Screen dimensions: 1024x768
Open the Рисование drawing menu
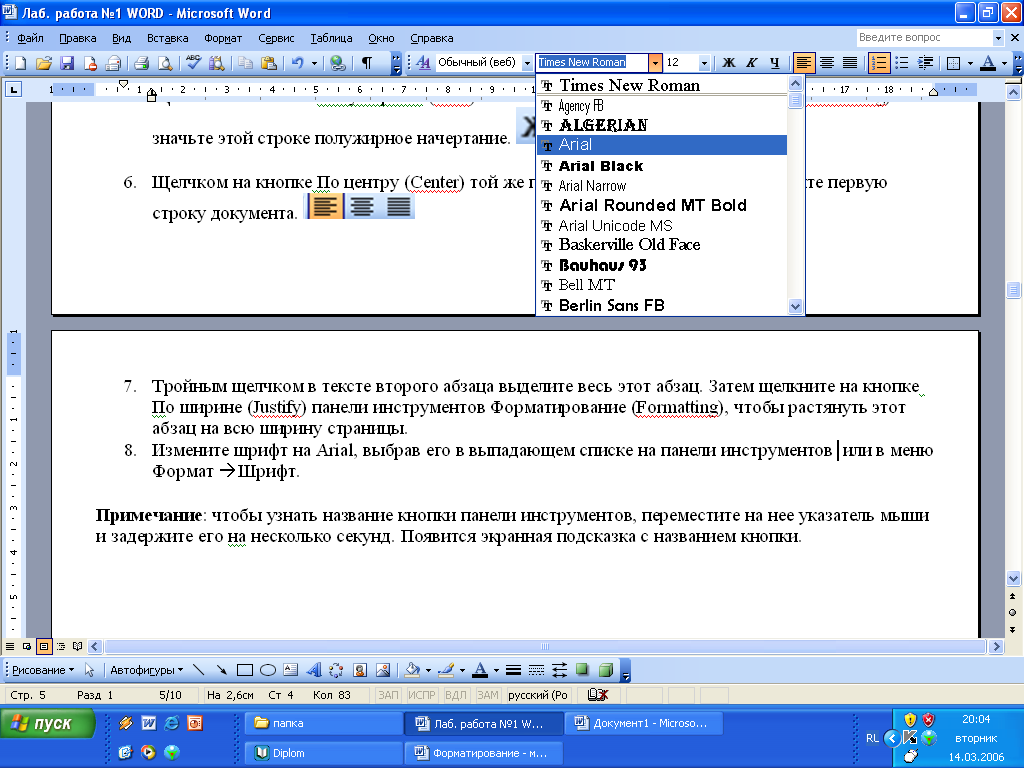click(43, 670)
